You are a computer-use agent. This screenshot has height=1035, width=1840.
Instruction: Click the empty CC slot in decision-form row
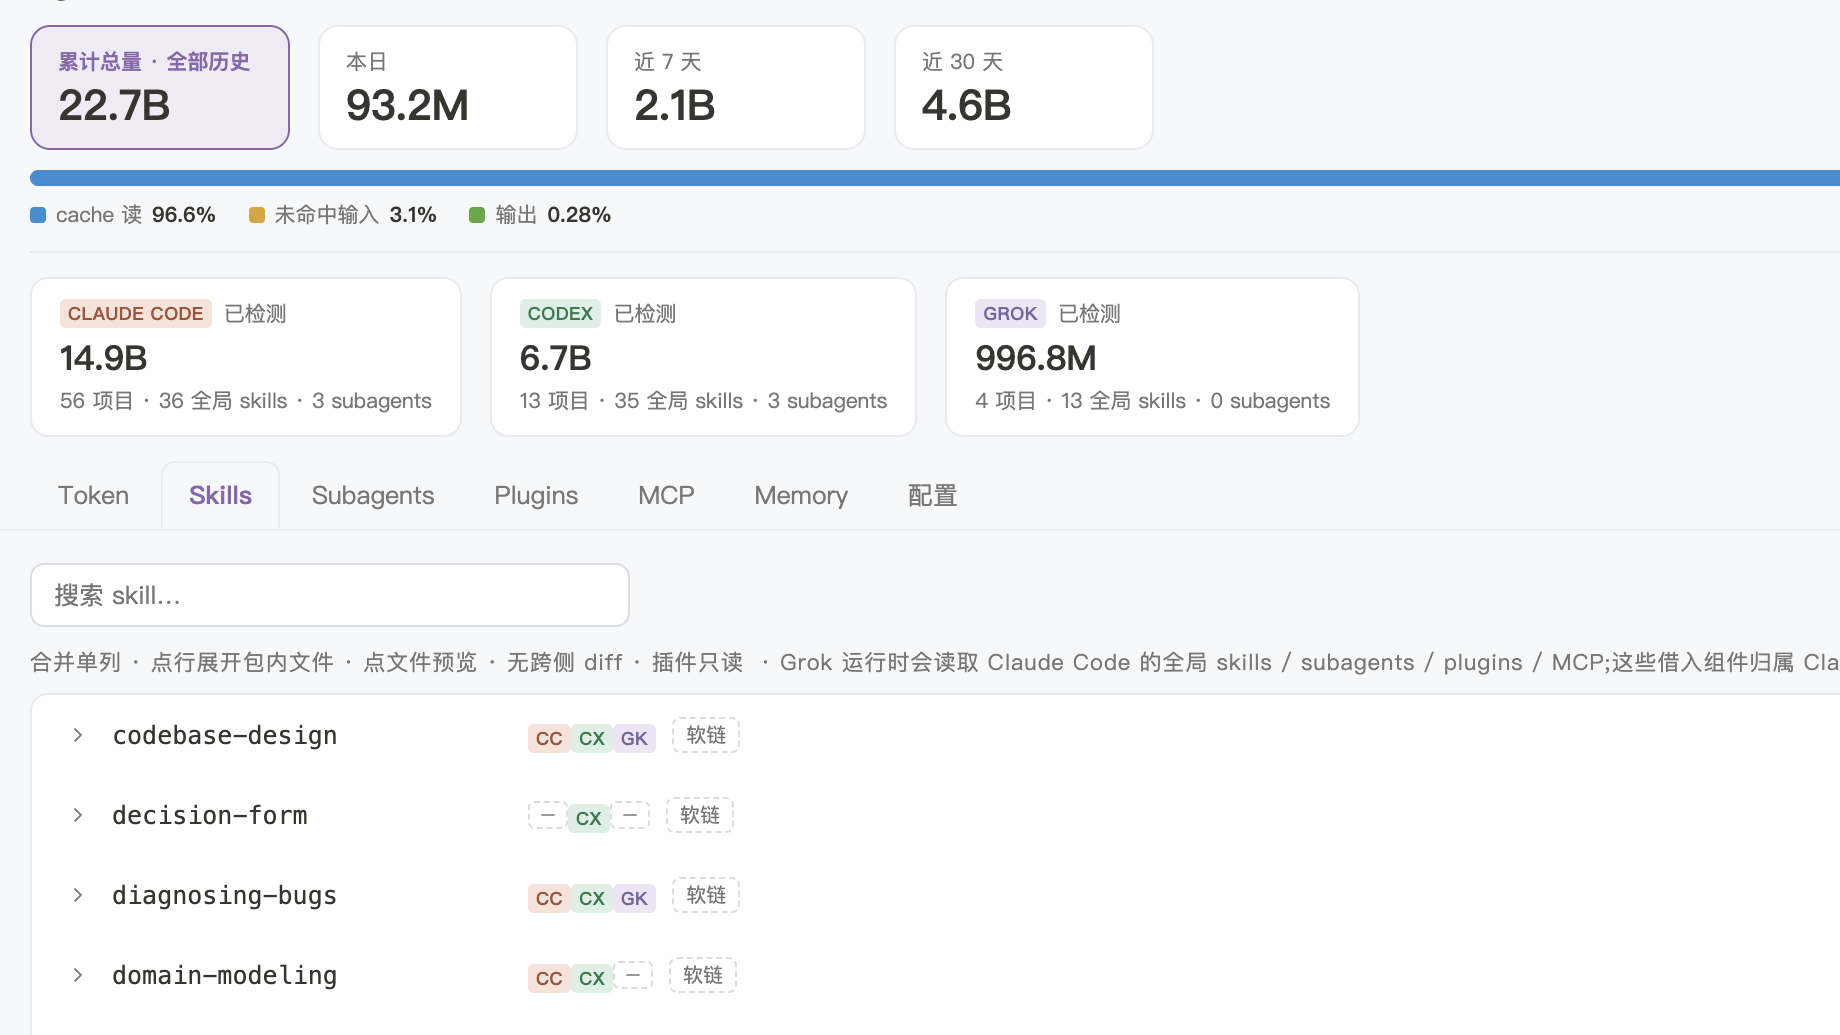(547, 816)
